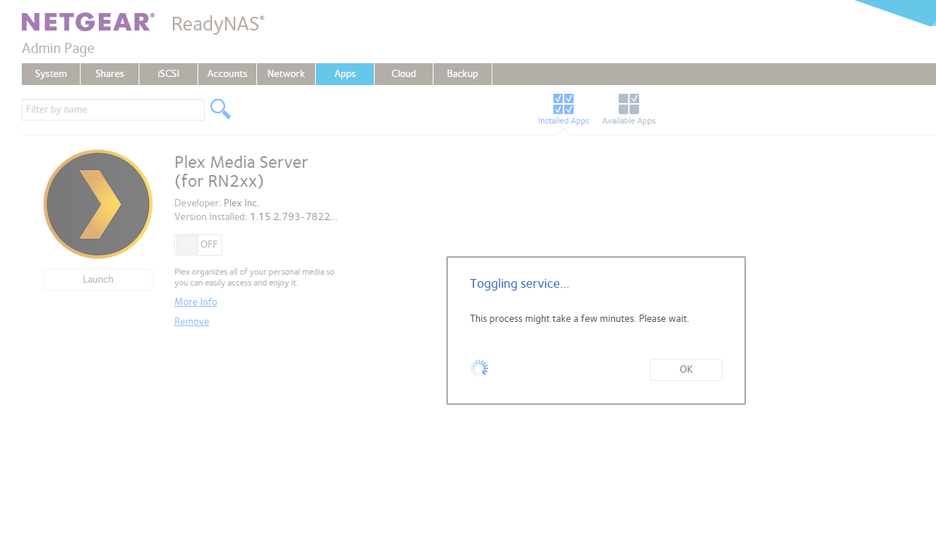Click the 'Plex Media Server (for RN2xx)' title
The width and height of the screenshot is (936, 534).
(x=241, y=171)
